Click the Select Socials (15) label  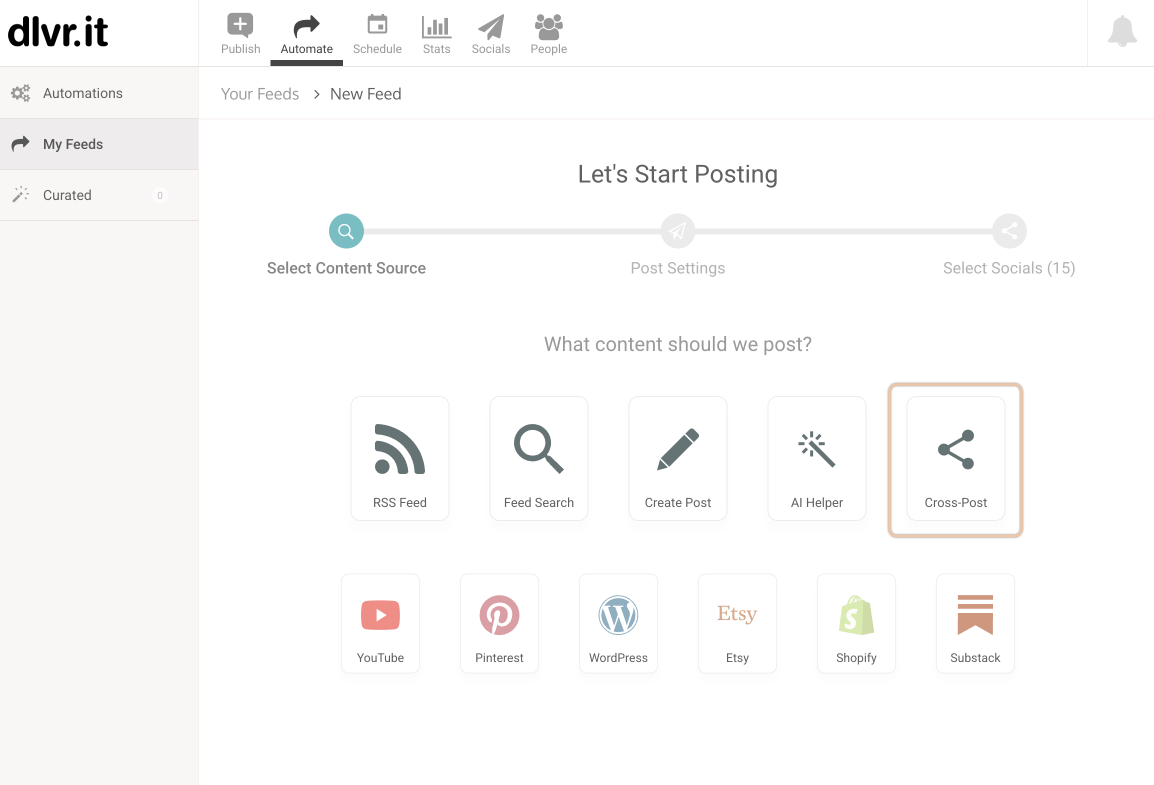[x=1009, y=268]
